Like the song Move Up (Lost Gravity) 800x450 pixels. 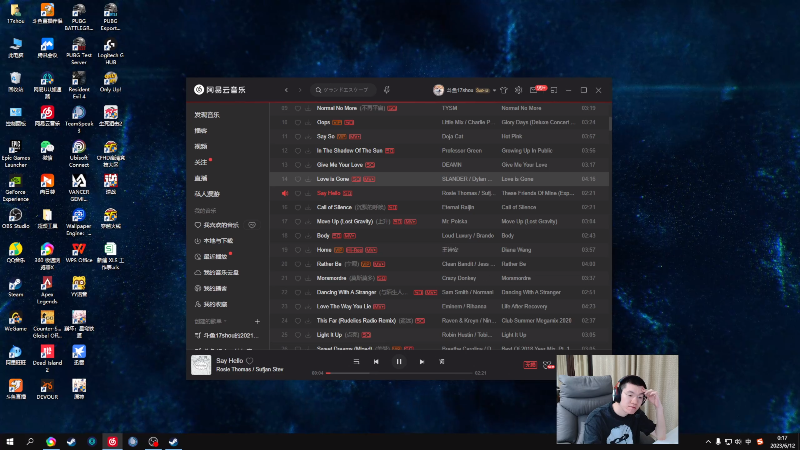tap(298, 221)
